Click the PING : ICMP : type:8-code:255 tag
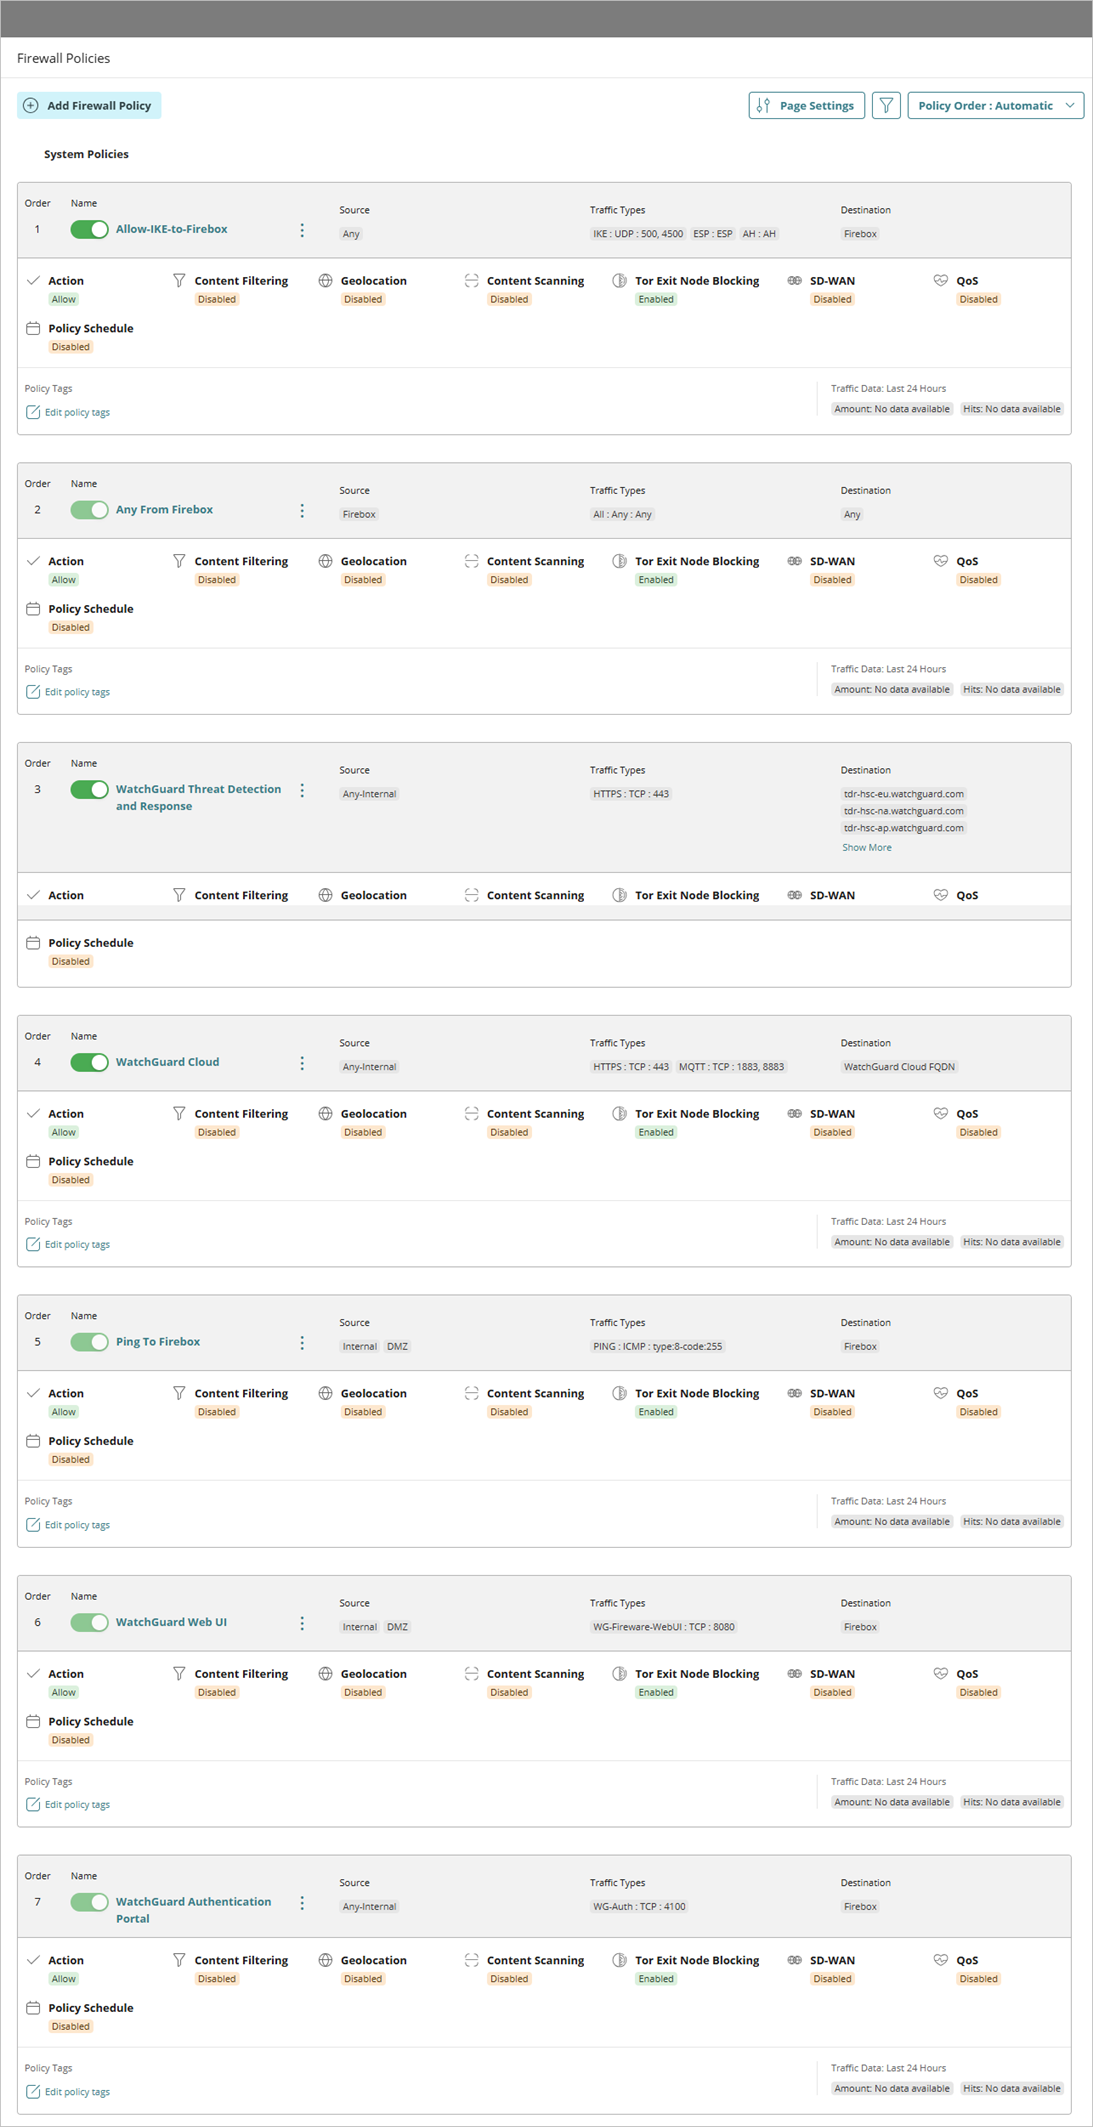Viewport: 1093px width, 2127px height. click(x=657, y=1346)
